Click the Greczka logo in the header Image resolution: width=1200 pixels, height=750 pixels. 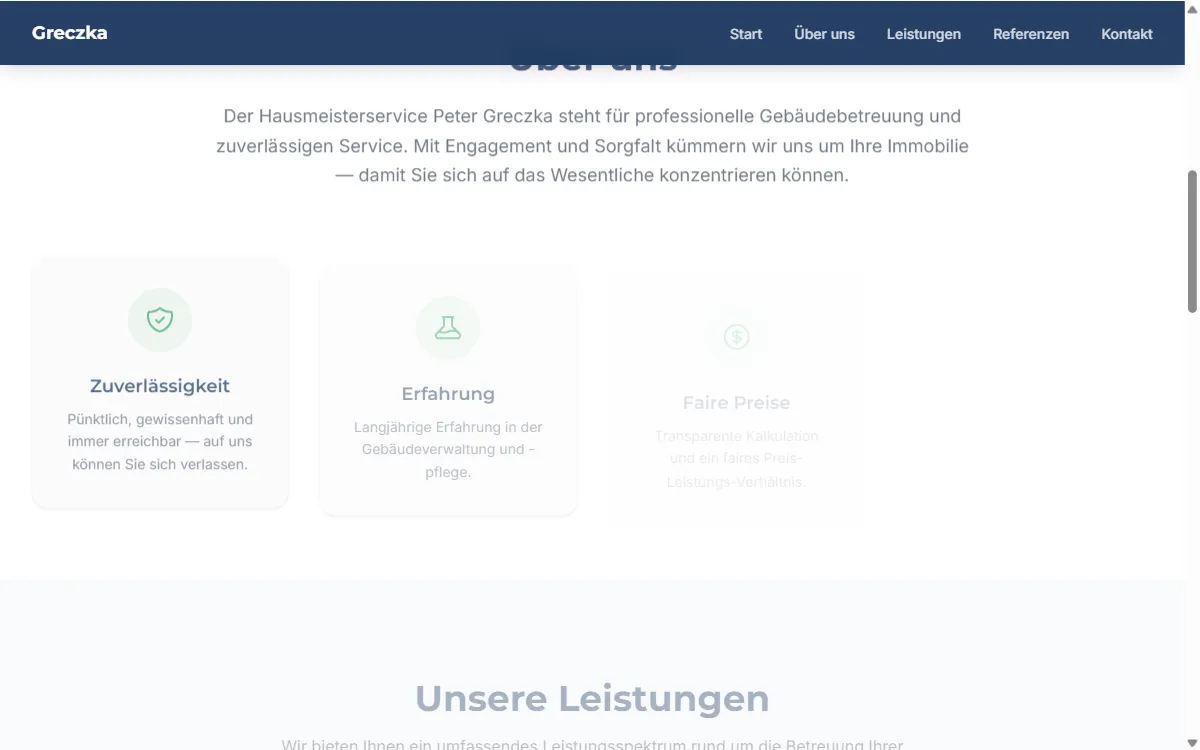point(69,32)
